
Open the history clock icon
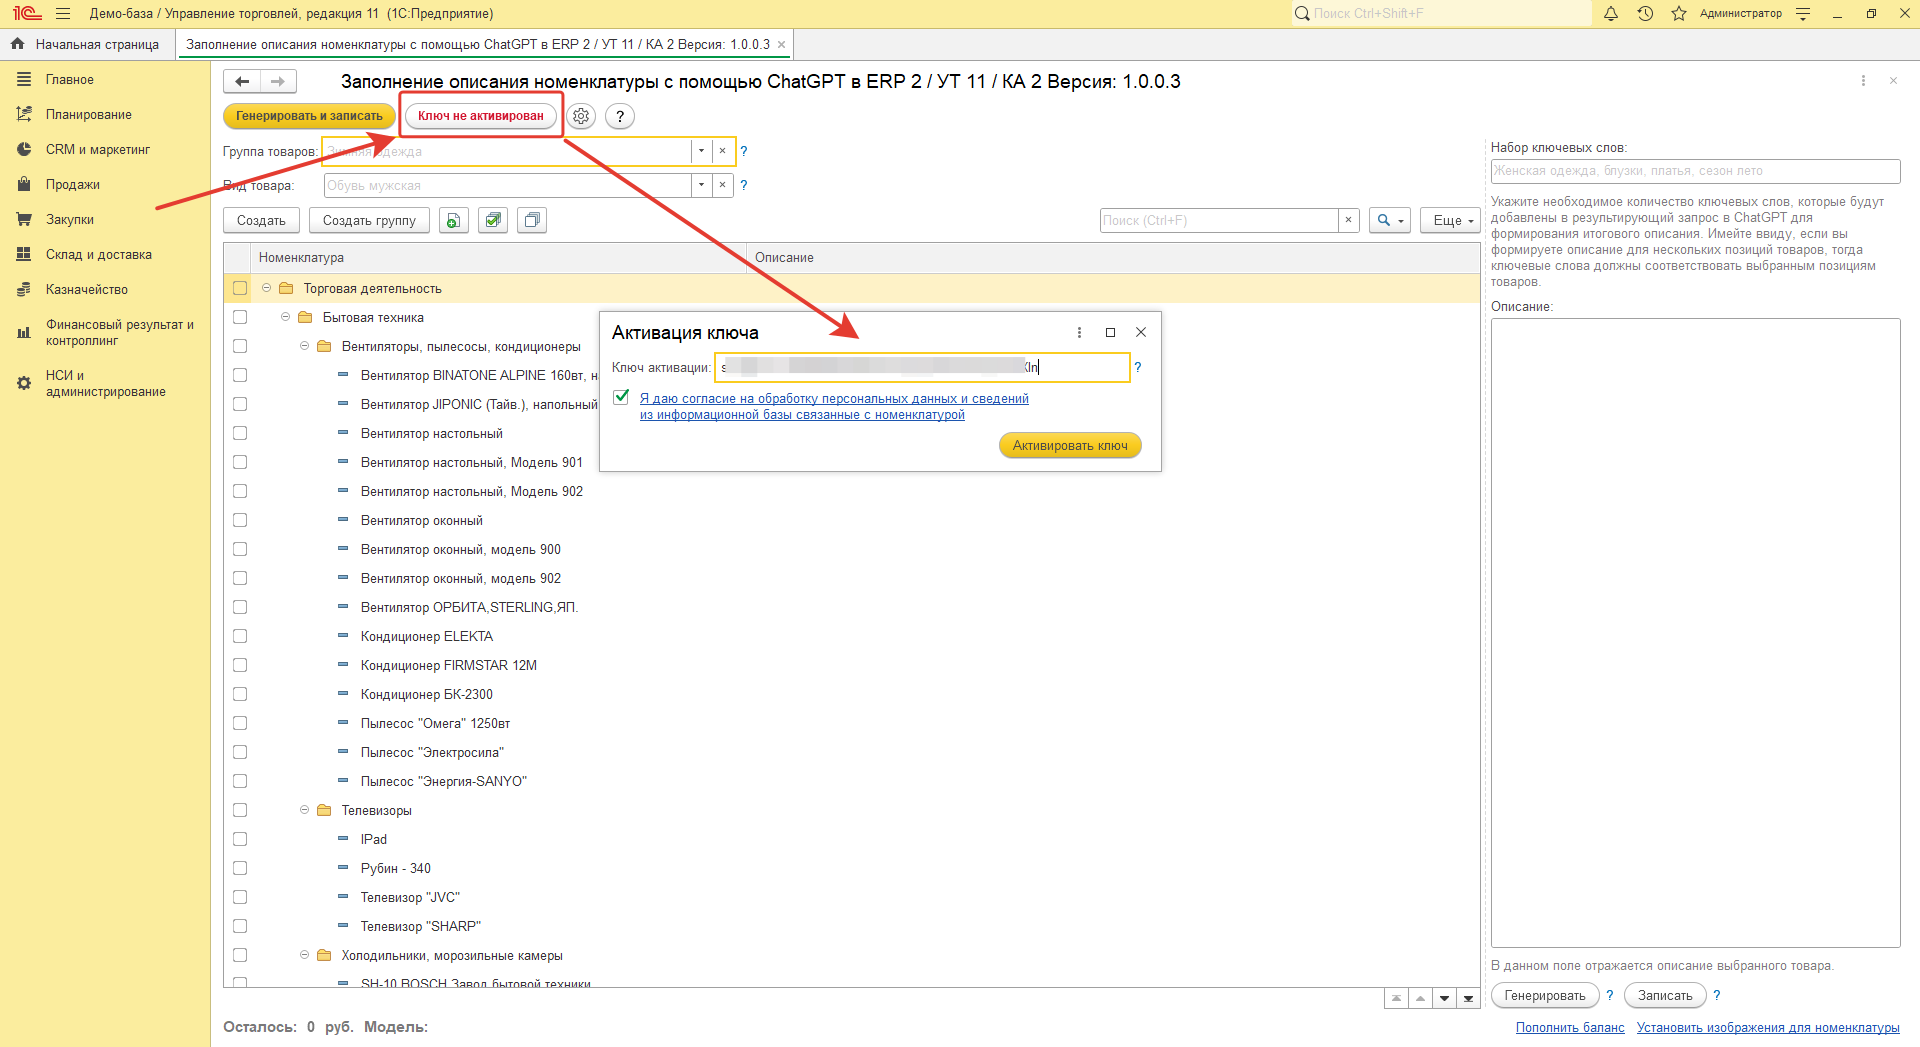tap(1645, 14)
